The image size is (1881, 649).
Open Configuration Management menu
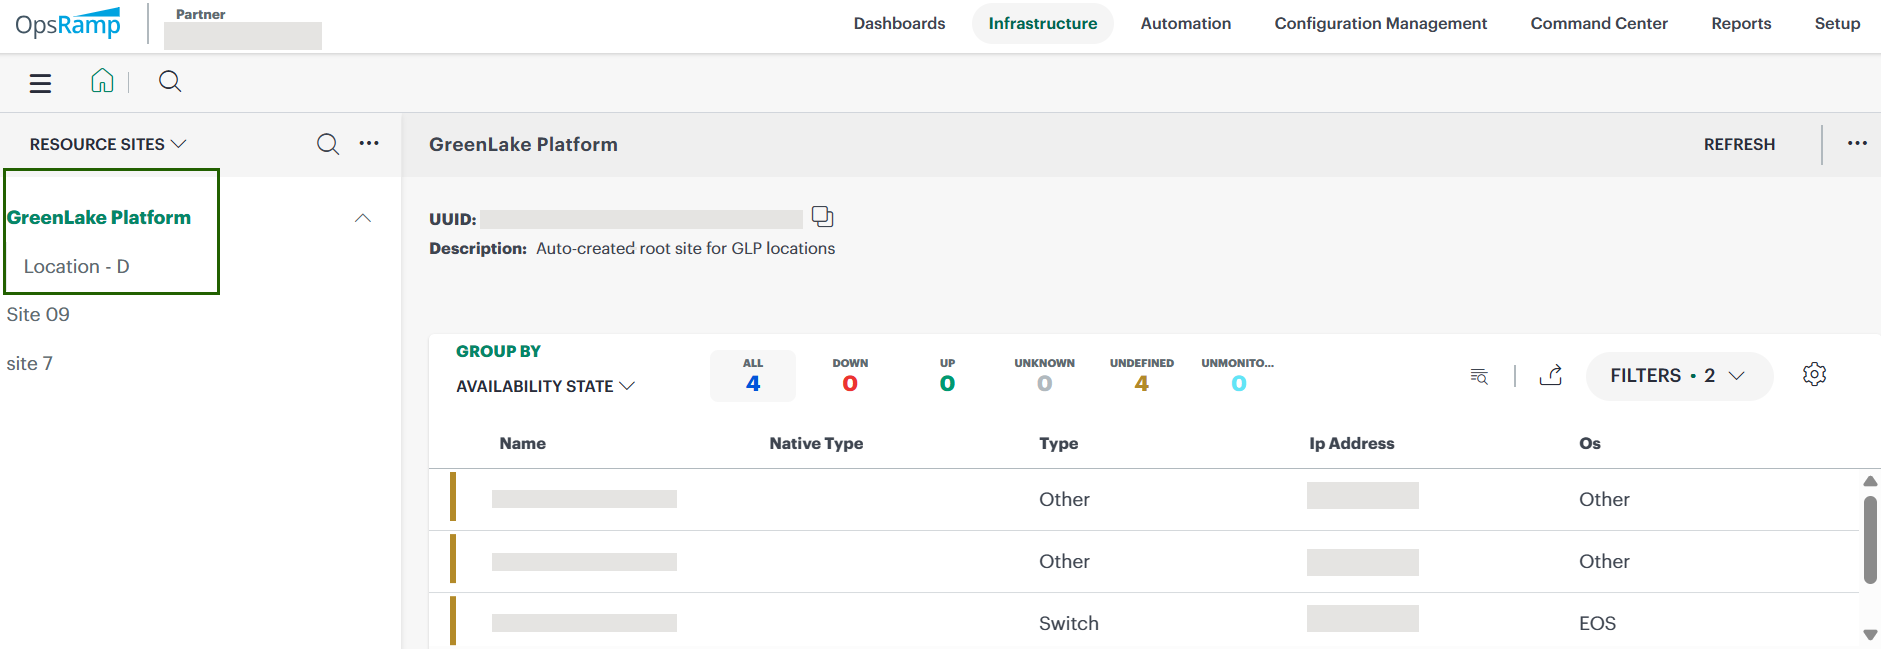1380,23
